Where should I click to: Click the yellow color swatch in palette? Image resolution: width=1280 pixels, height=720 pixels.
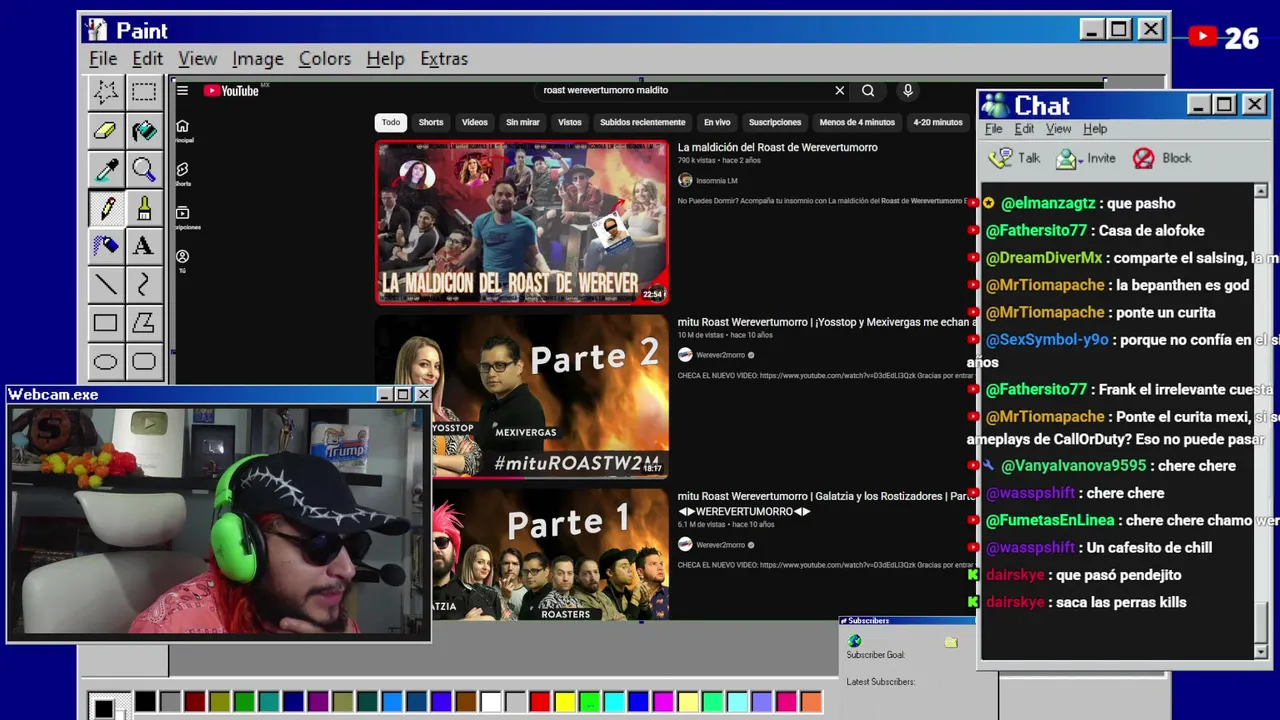tap(564, 702)
